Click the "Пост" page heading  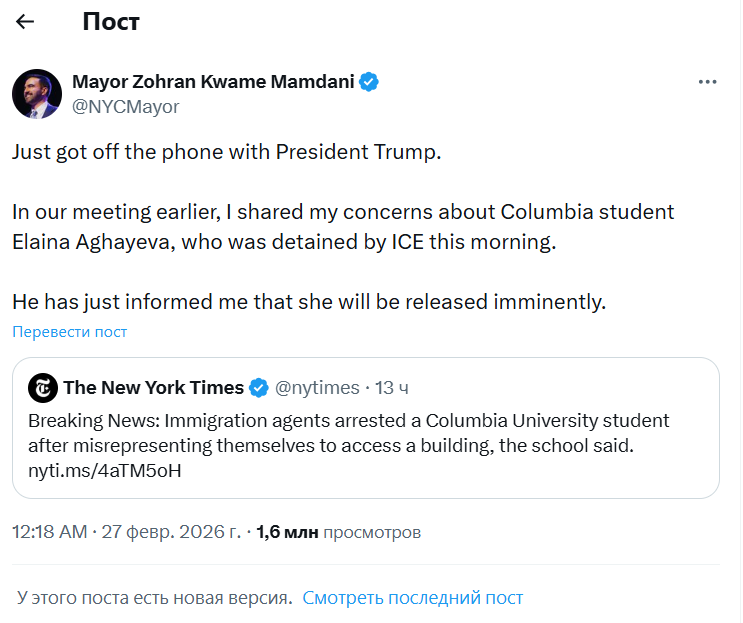(x=111, y=21)
